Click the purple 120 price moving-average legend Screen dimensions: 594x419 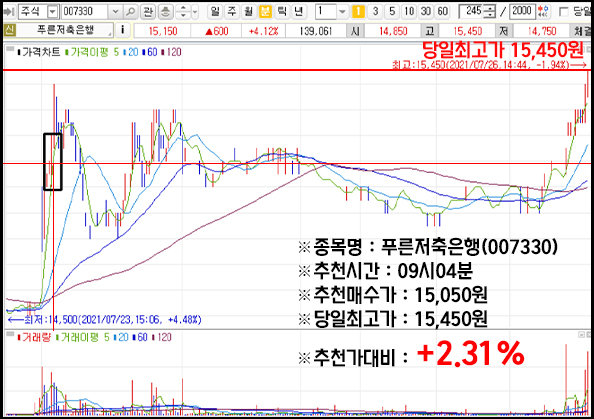click(171, 52)
